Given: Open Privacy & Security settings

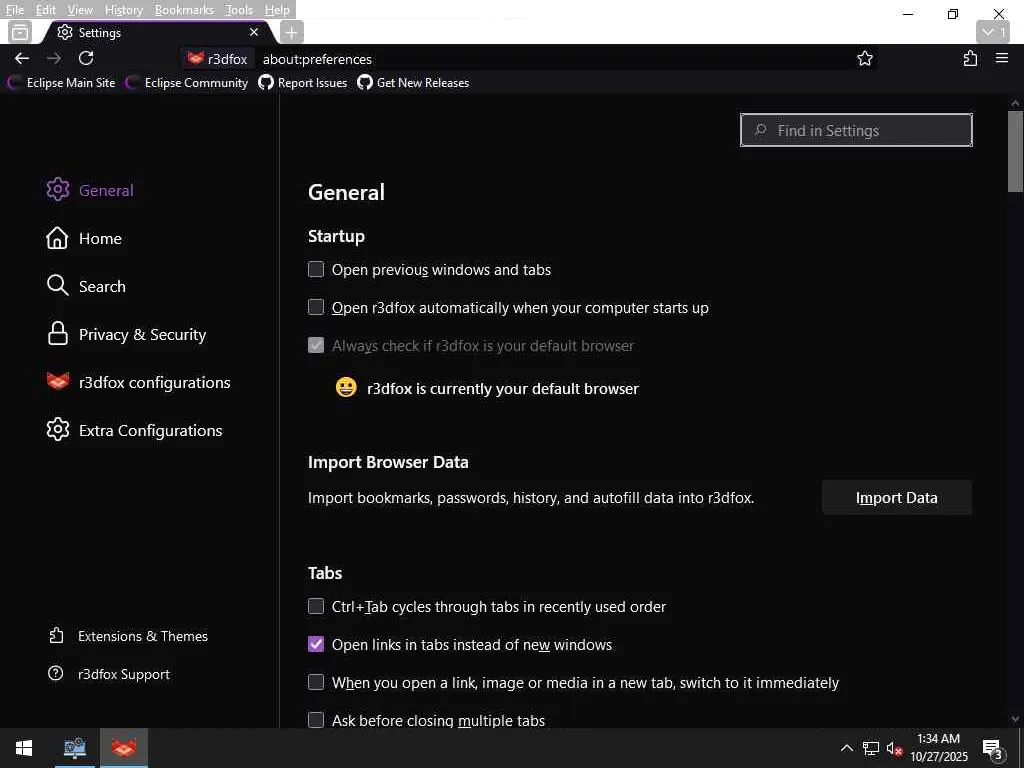Looking at the screenshot, I should [x=127, y=334].
